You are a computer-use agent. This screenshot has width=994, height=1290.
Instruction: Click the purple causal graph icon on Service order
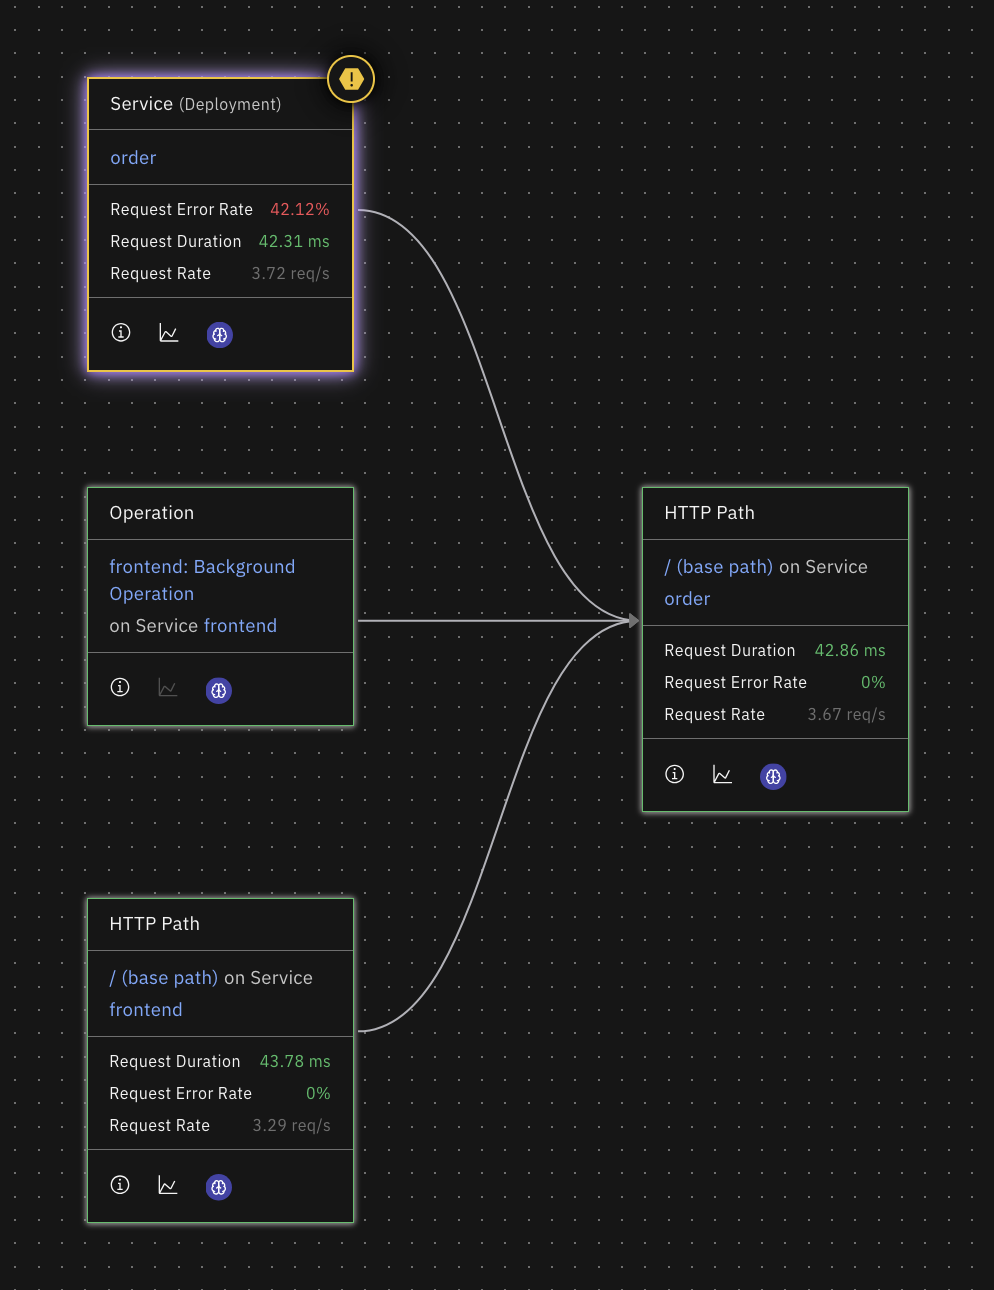point(219,335)
